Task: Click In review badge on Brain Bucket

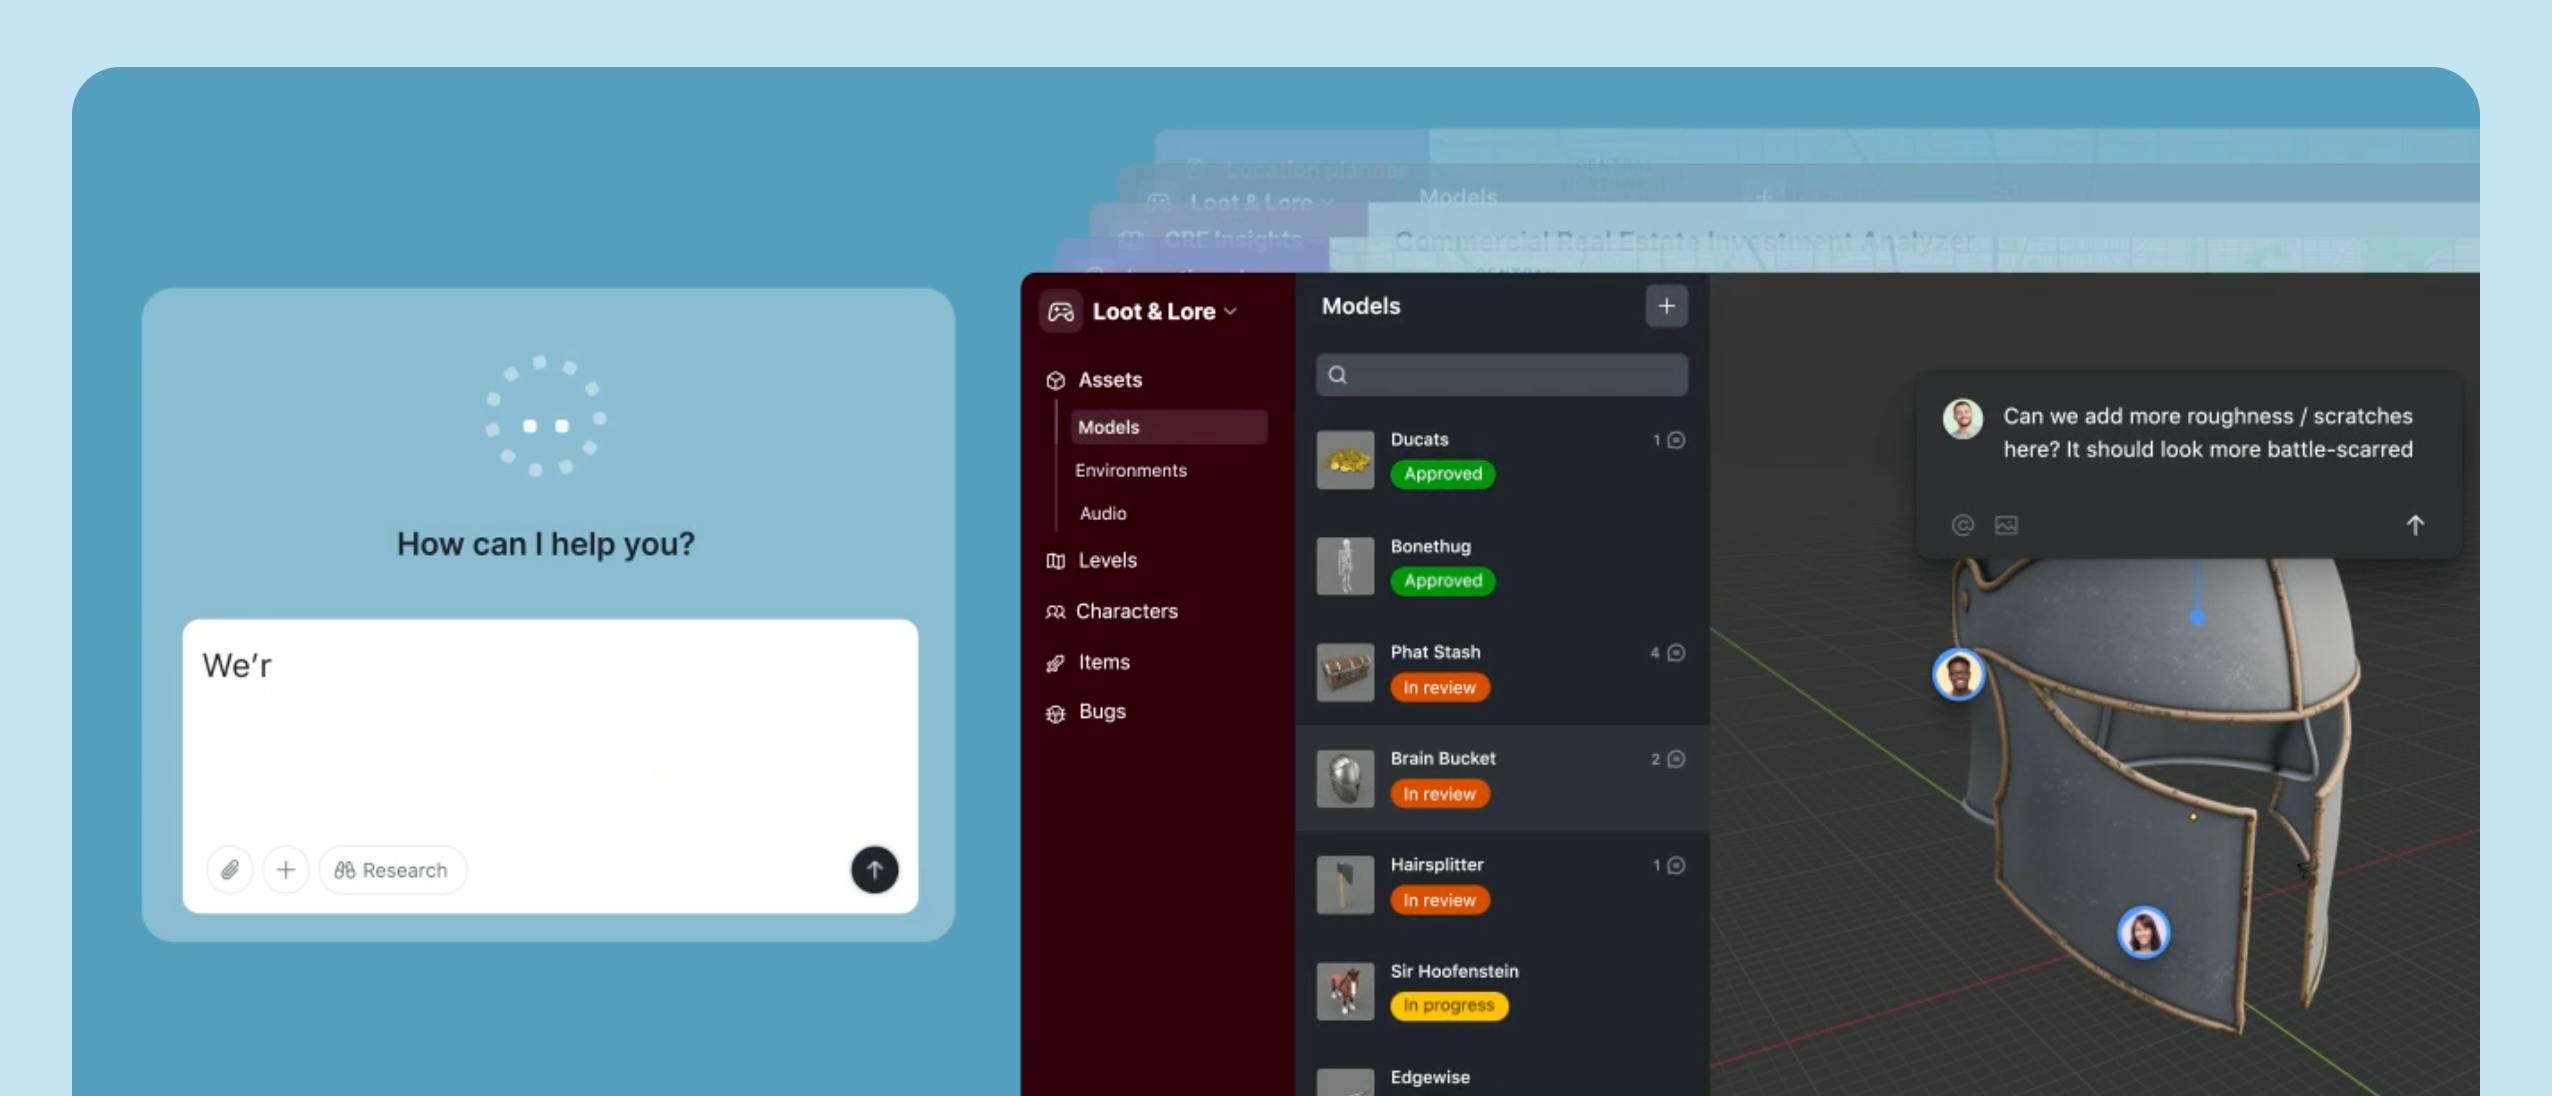Action: 1440,794
